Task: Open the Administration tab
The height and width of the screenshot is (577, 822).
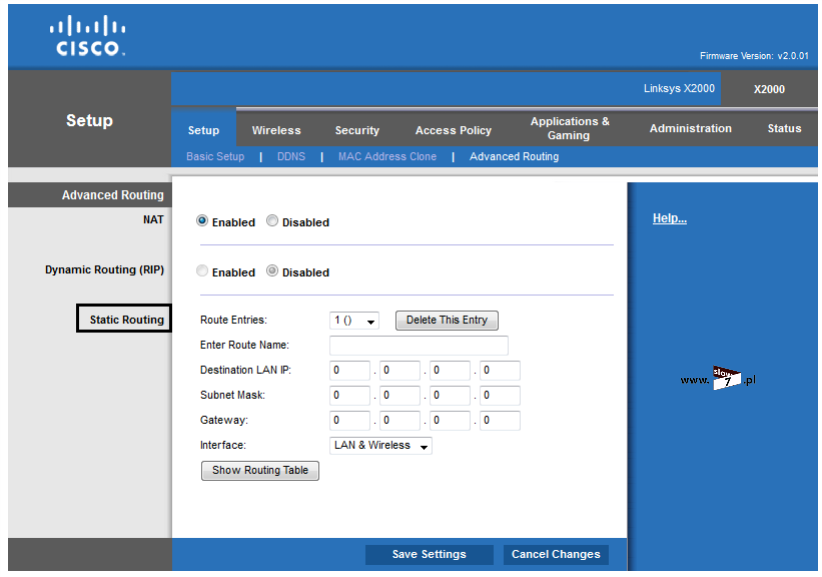Action: (x=690, y=129)
